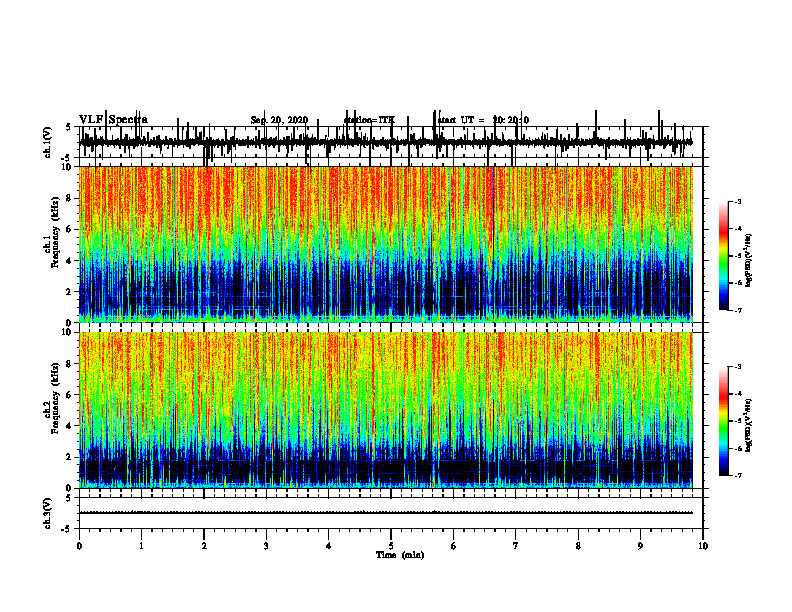Click the "Time (min)" x-axis label
This screenshot has width=792, height=612.
400,555
